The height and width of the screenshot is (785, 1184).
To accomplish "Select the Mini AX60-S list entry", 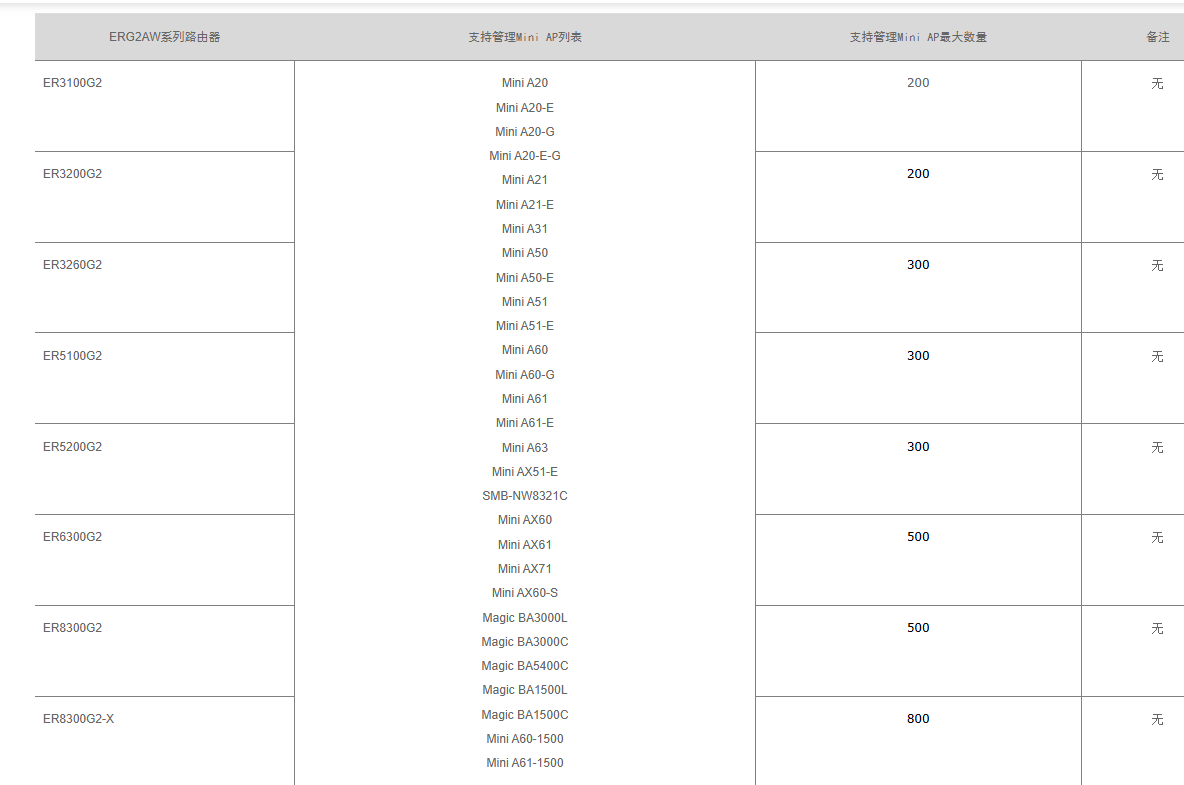I will [x=524, y=593].
